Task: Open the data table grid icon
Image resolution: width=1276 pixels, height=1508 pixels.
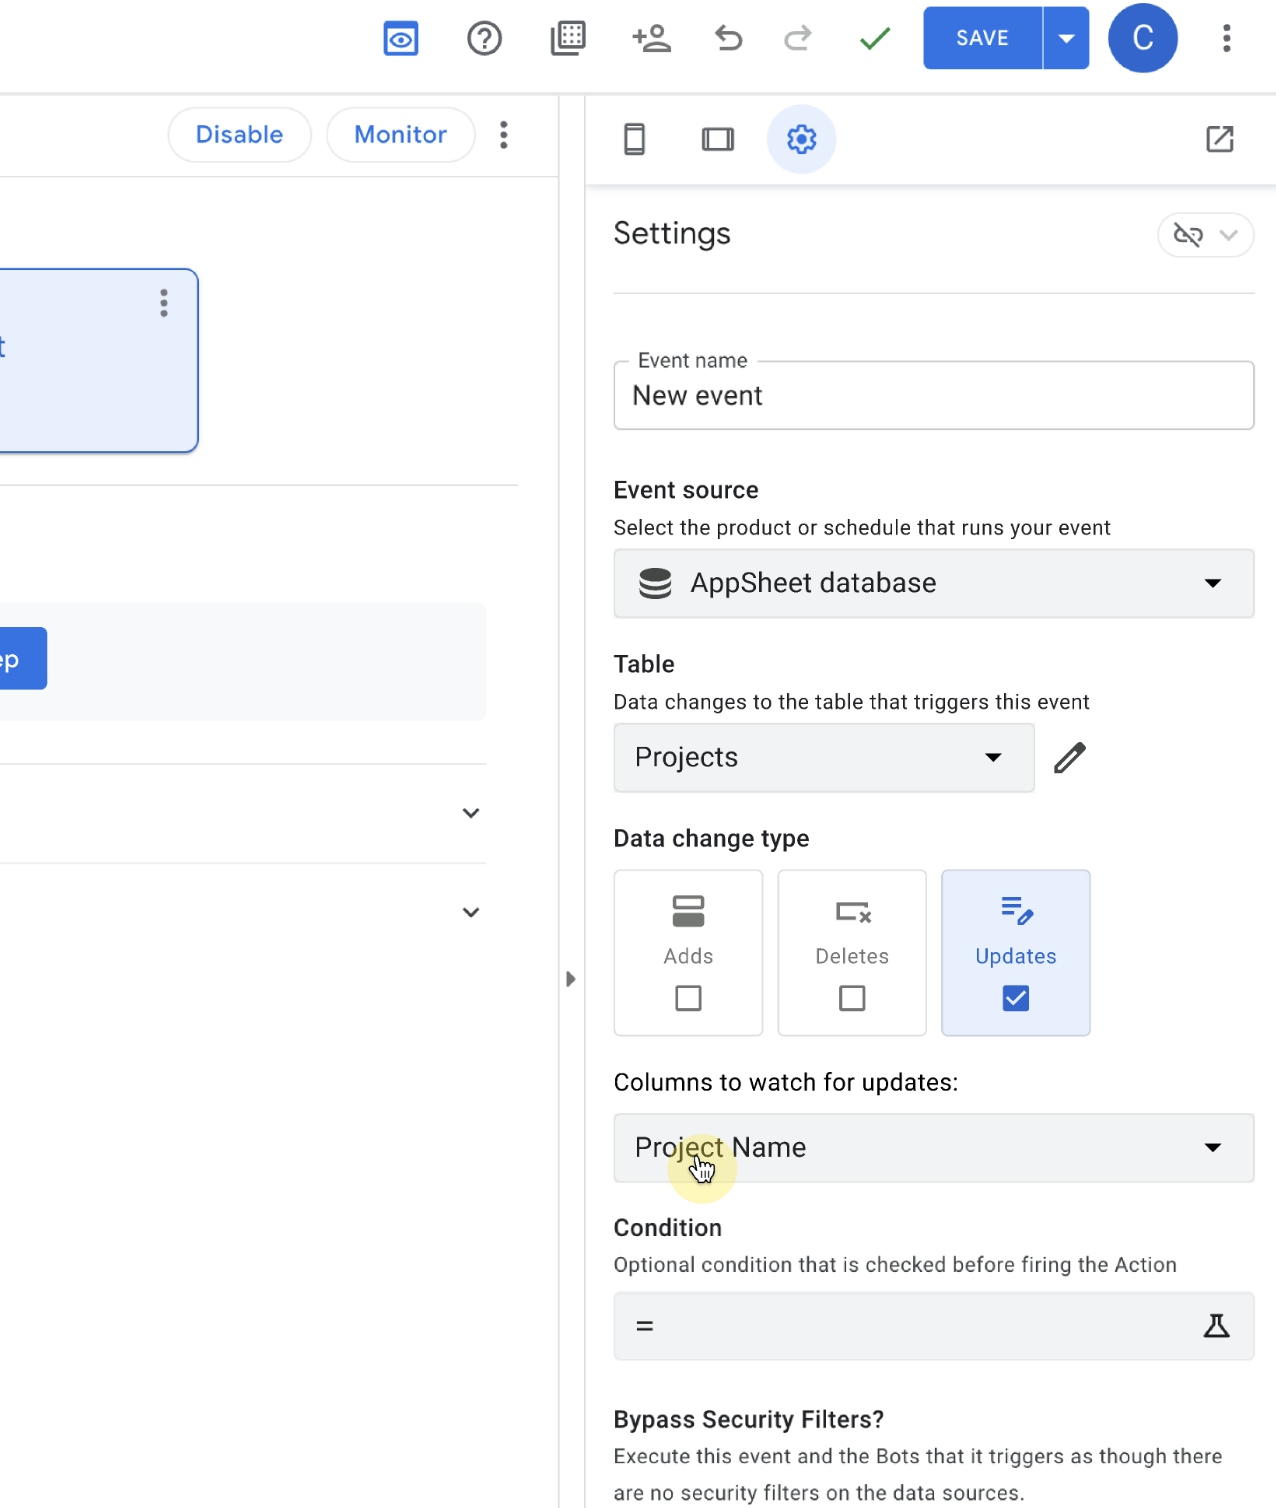Action: (568, 39)
